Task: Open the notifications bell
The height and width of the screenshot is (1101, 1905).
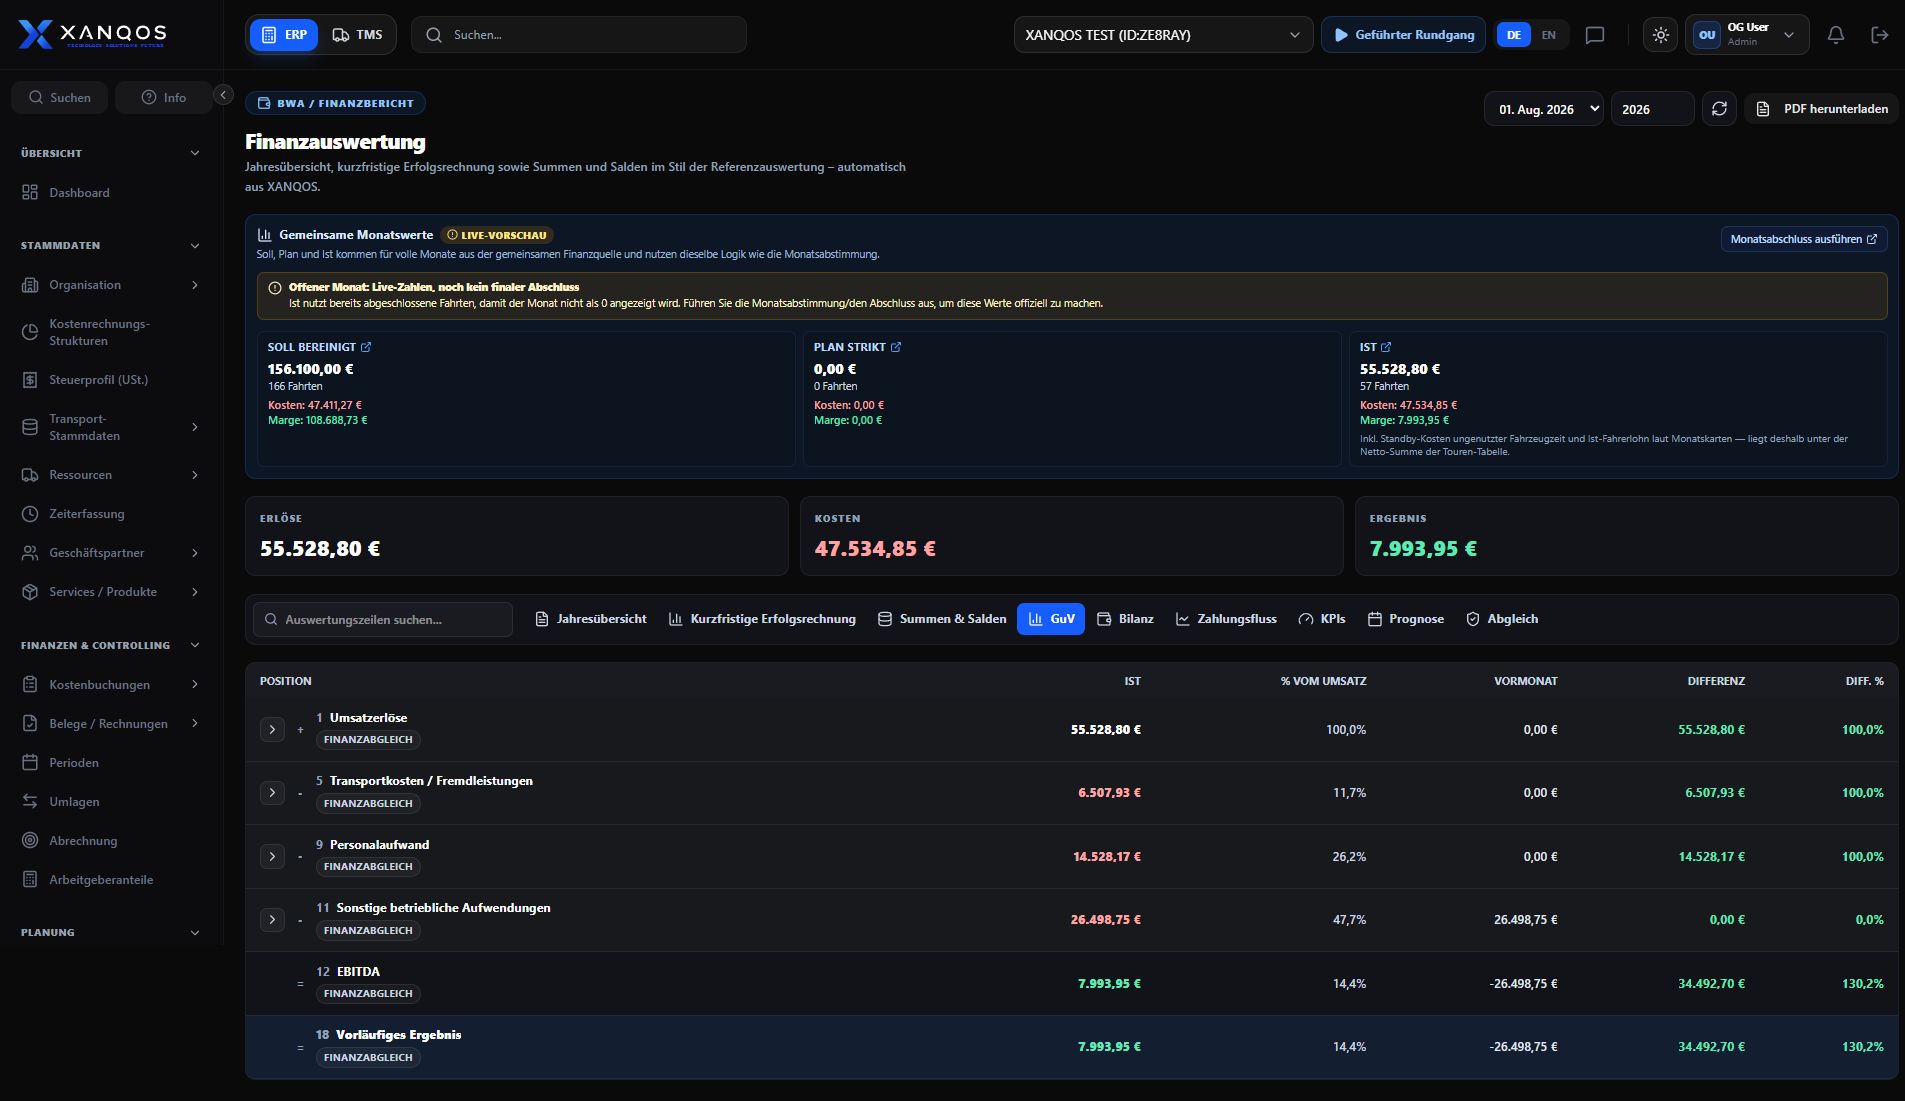Action: [x=1836, y=35]
